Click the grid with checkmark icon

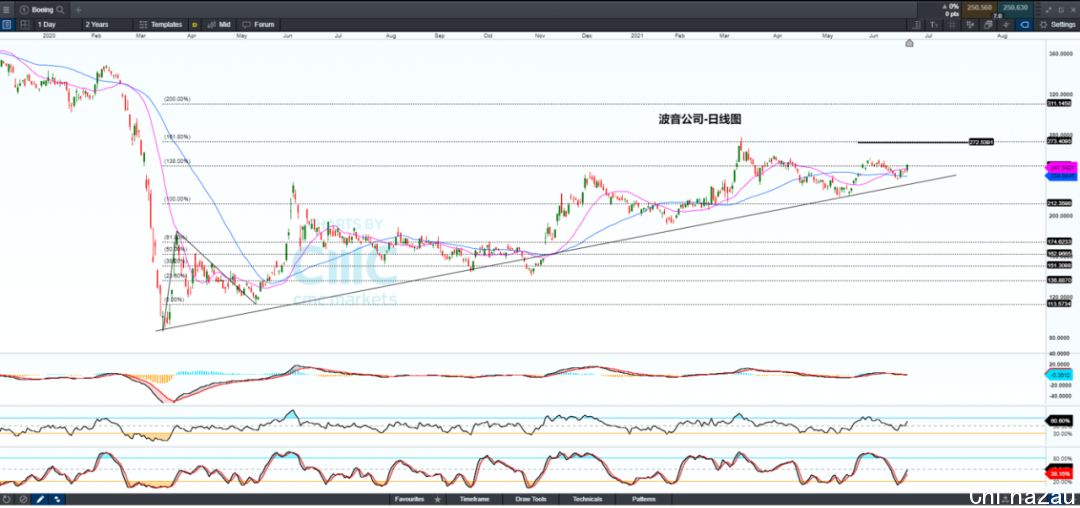[x=970, y=25]
